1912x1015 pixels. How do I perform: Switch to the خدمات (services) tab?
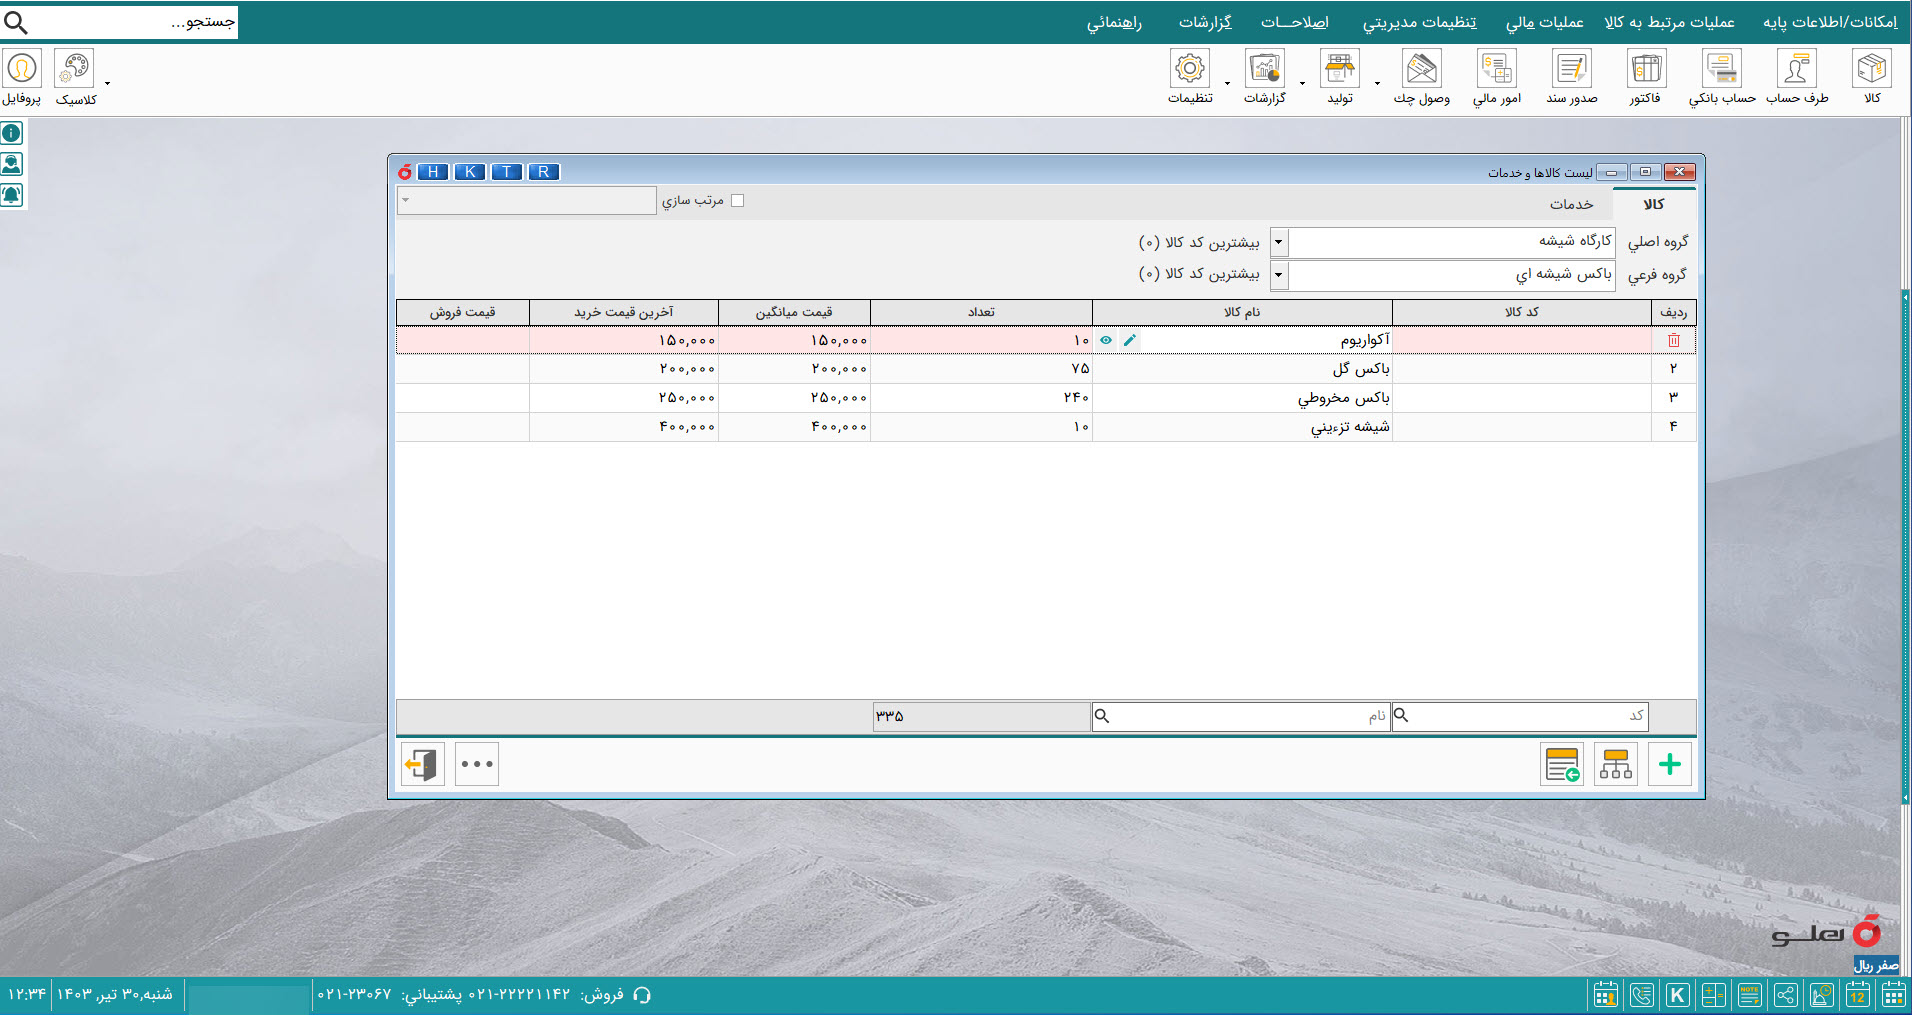(1571, 204)
